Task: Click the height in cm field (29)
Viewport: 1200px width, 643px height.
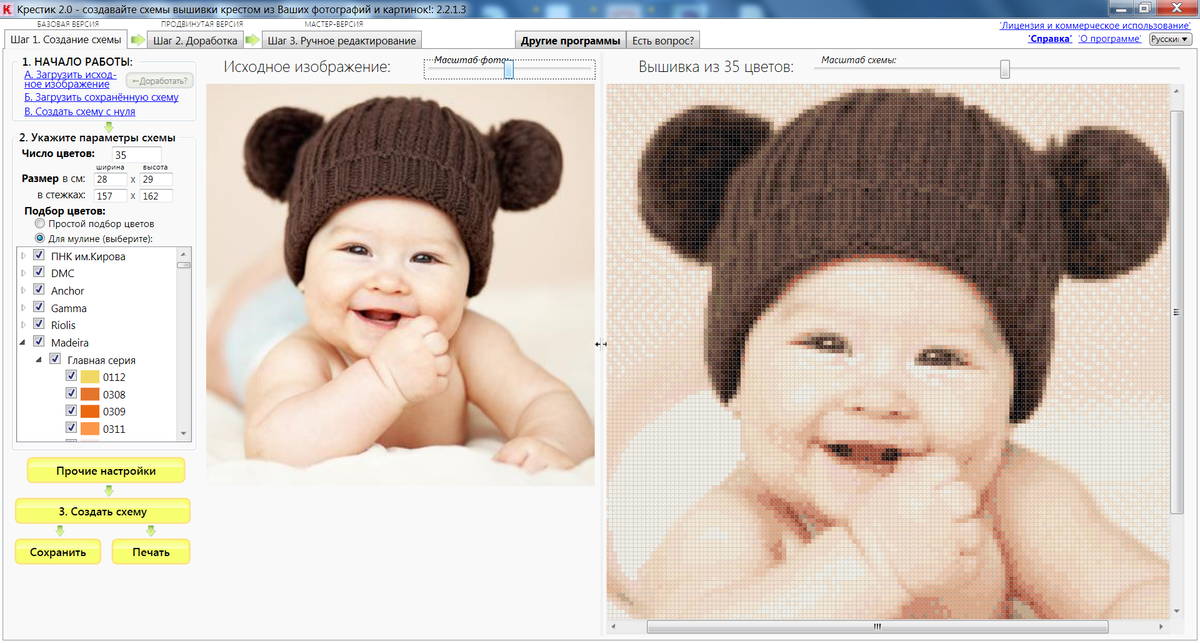Action: [x=156, y=179]
